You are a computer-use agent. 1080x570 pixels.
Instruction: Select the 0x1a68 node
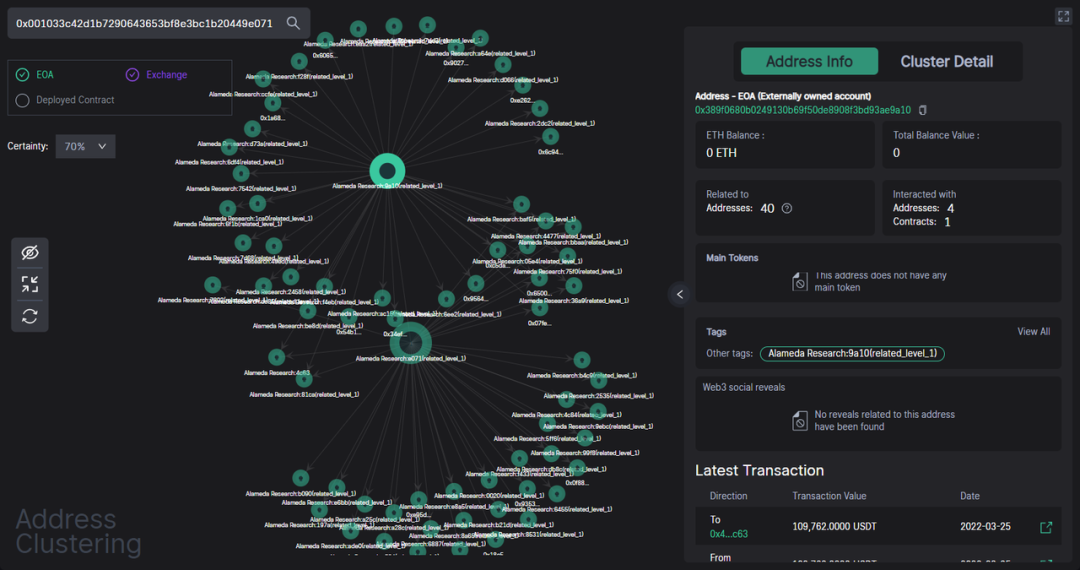pyautogui.click(x=273, y=103)
